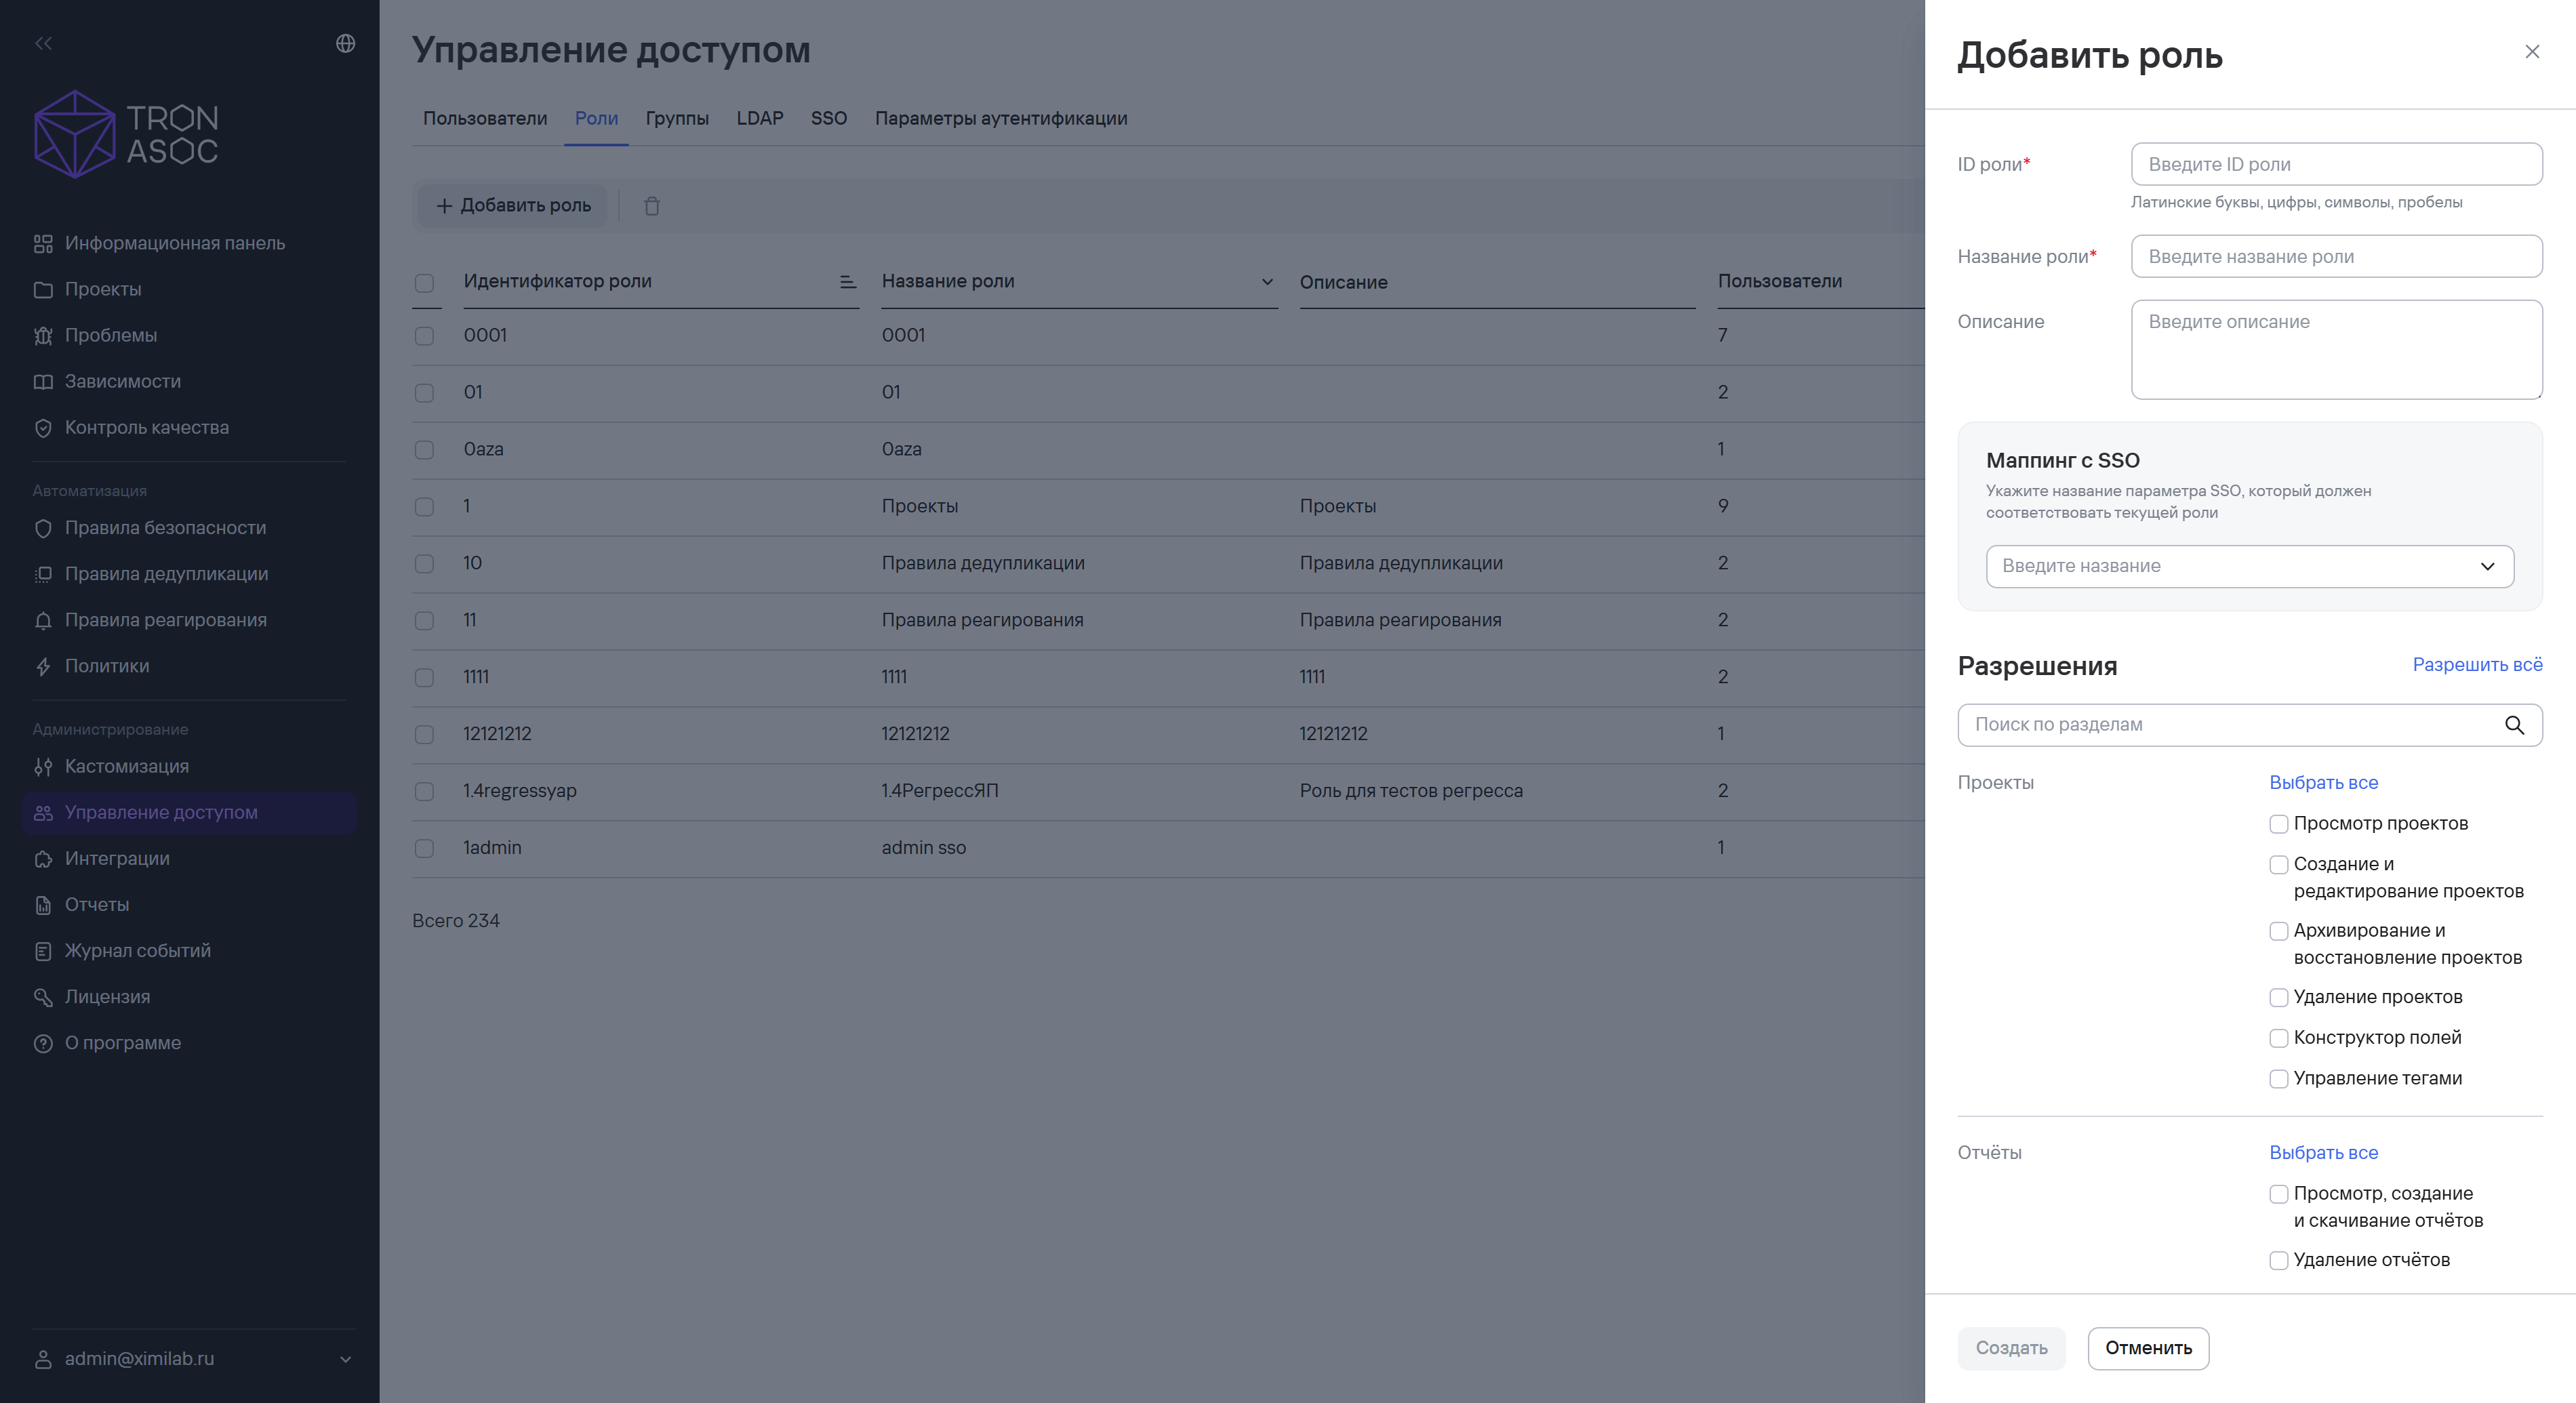2576x1403 pixels.
Task: Open the Проекты folder icon
Action: (43, 289)
